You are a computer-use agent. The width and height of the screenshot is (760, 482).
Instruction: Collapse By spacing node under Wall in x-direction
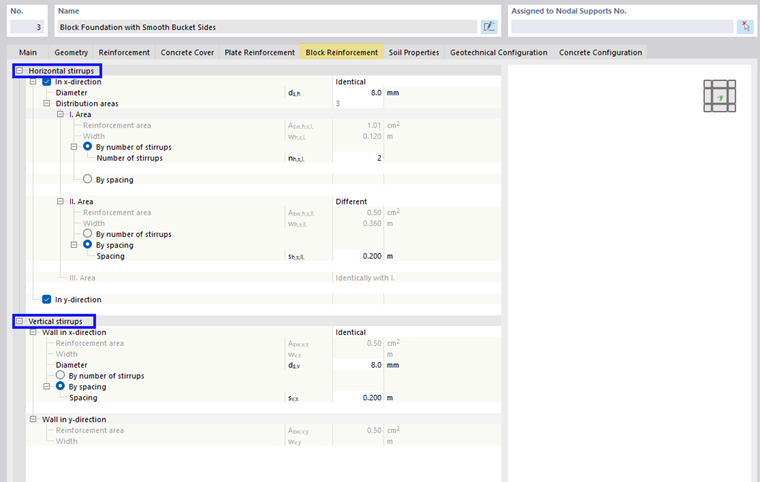[47, 386]
